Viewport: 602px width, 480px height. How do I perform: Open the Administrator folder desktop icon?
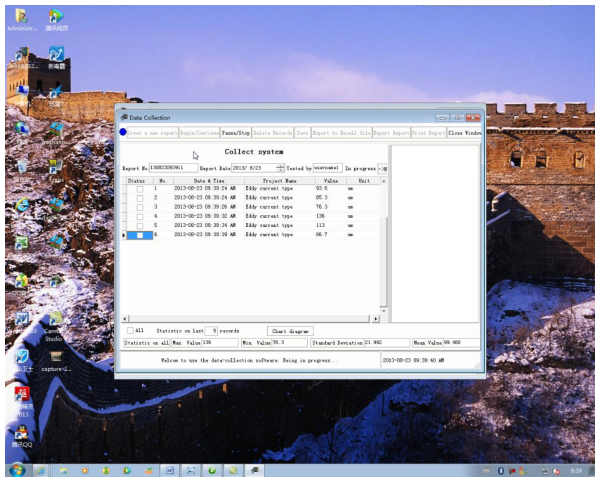(22, 20)
